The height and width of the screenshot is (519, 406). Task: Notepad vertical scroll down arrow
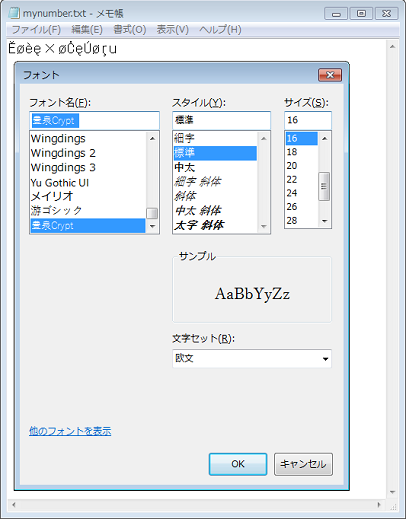coord(392,492)
